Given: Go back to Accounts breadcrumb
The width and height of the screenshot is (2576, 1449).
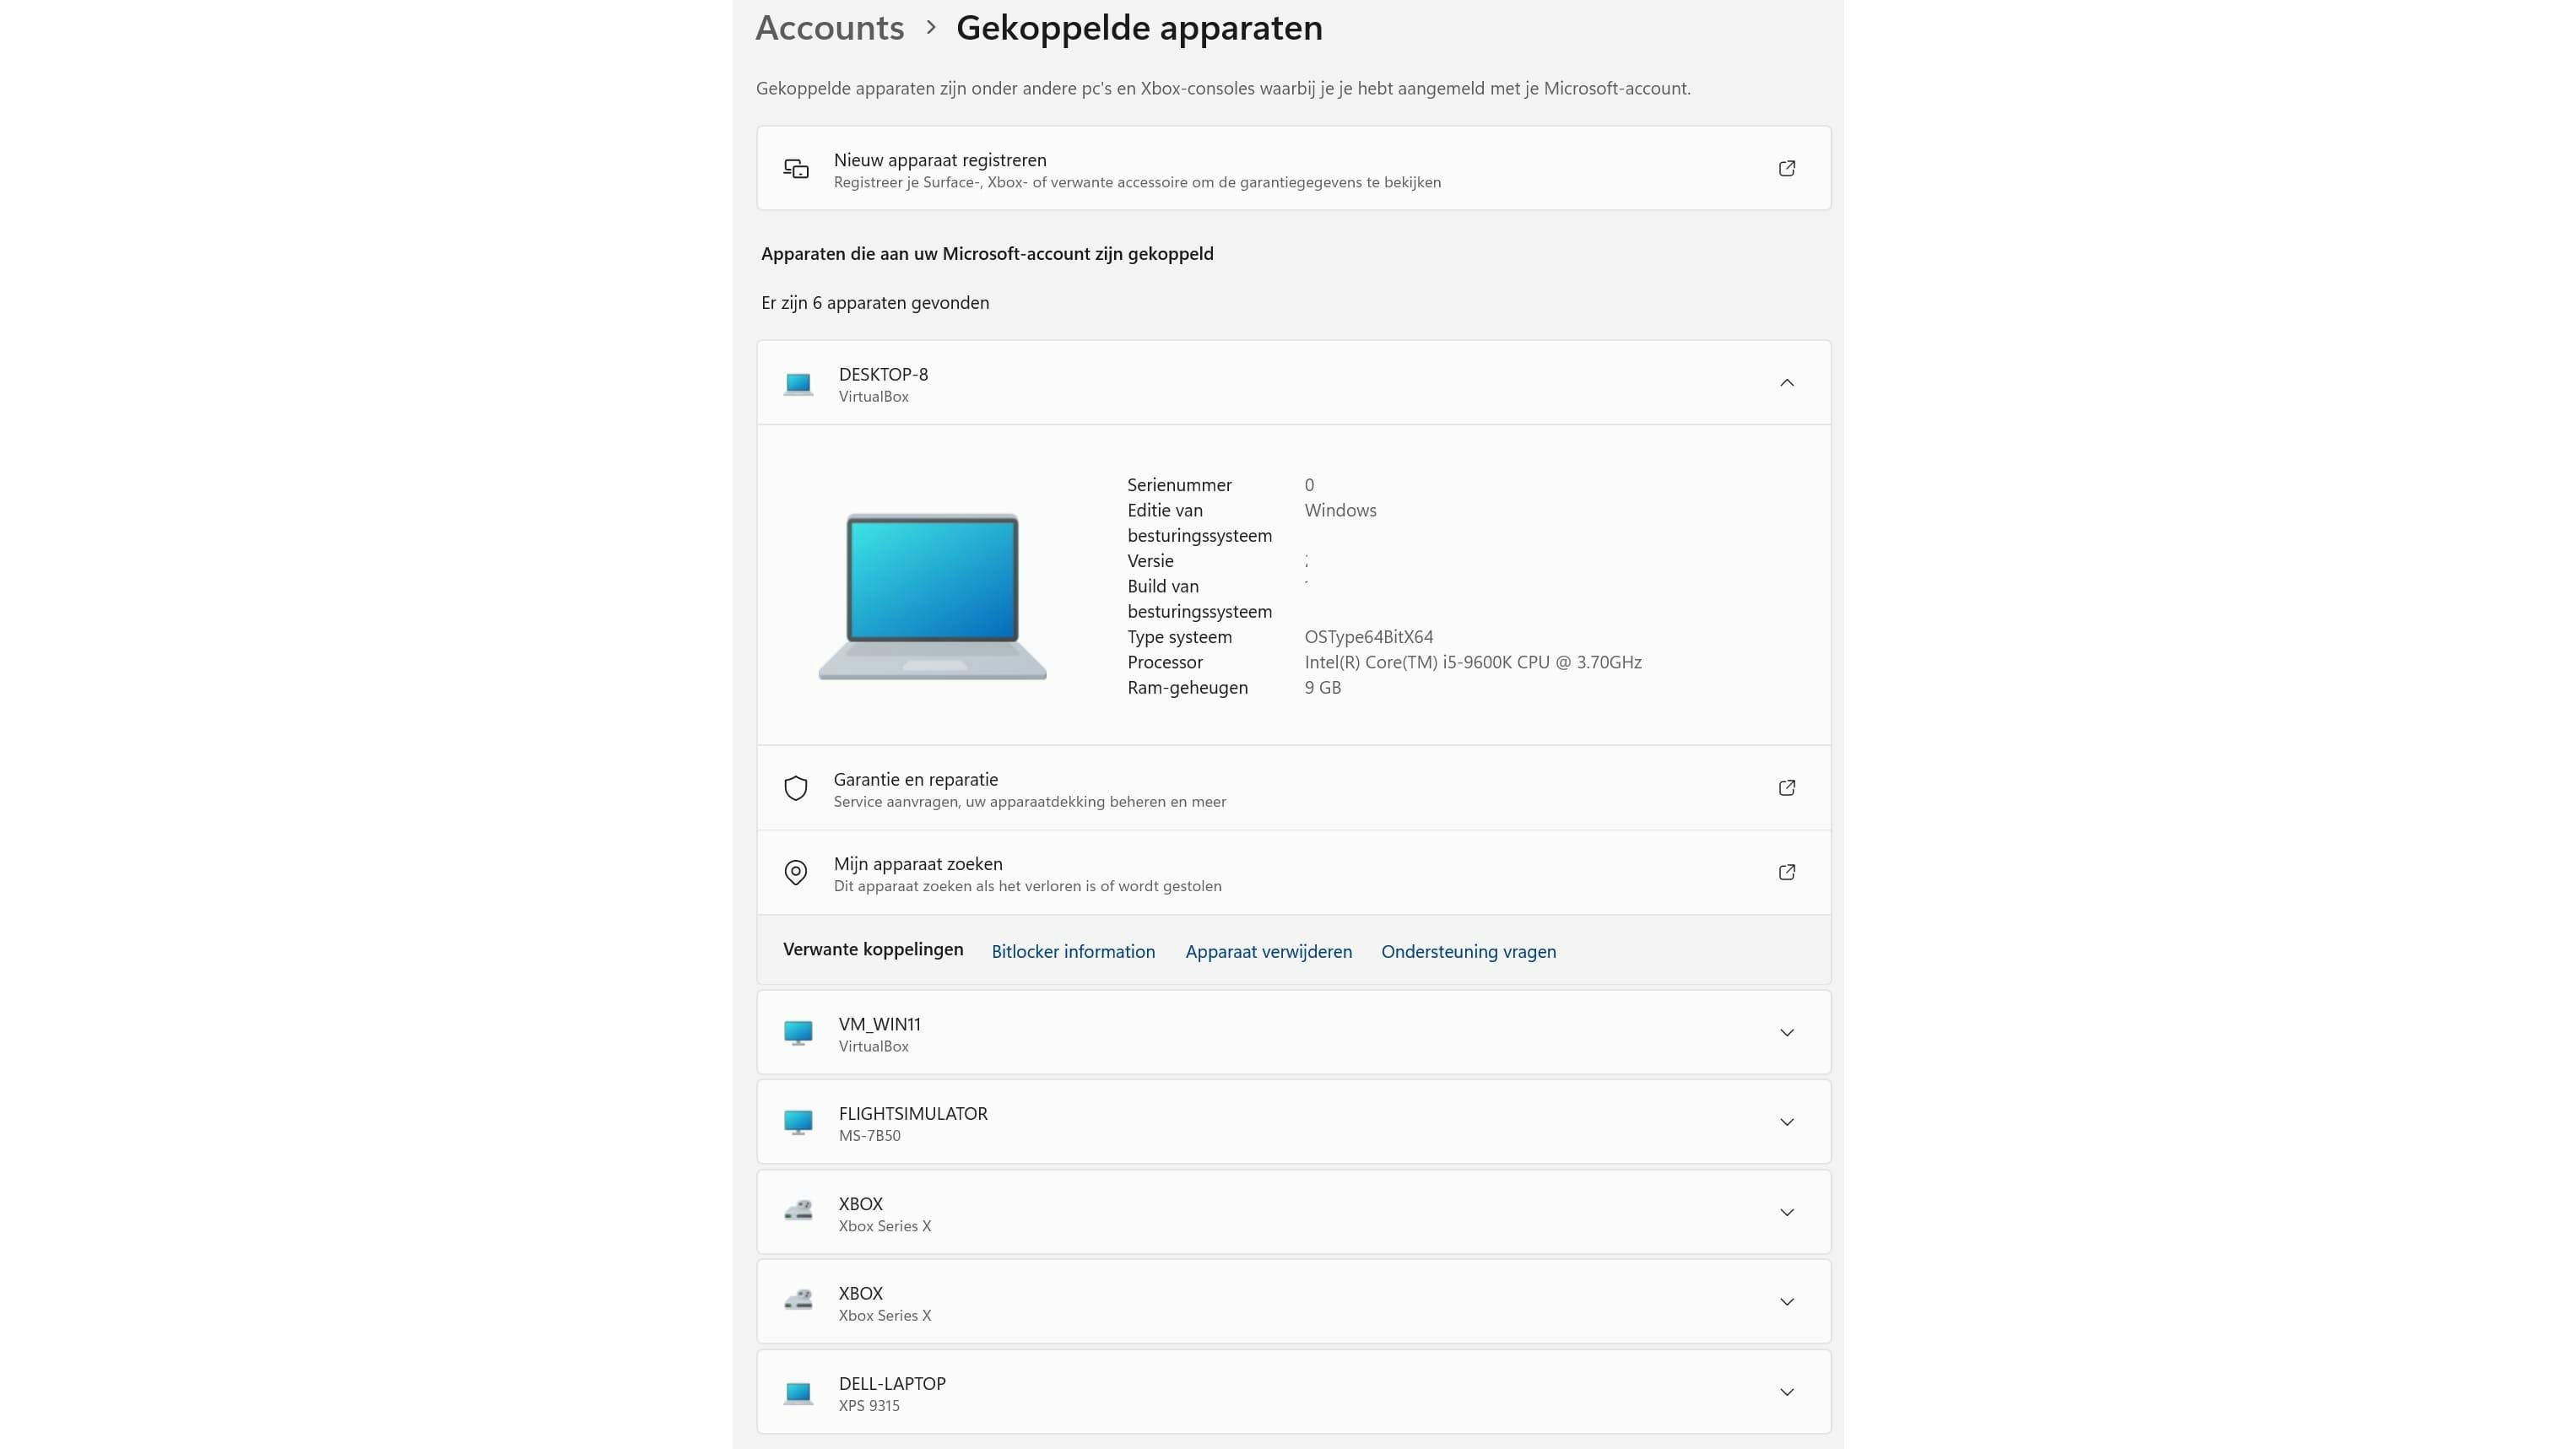Looking at the screenshot, I should point(829,28).
